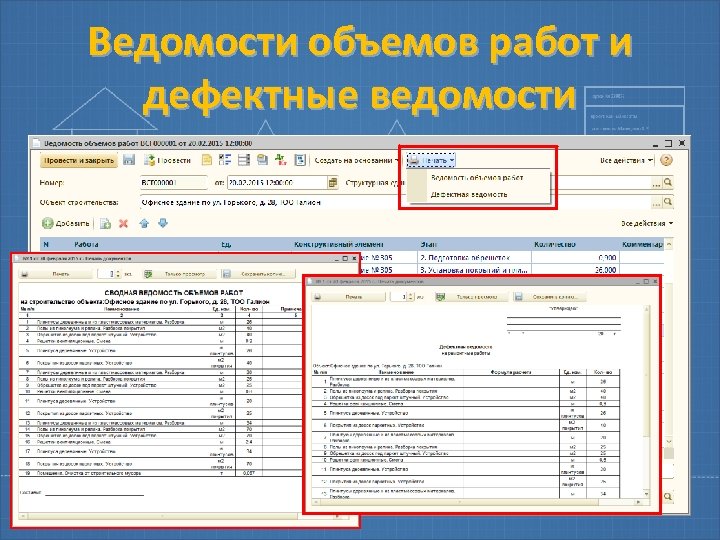Click the '3. Установка покрытий' stage cell
Screen dimensions: 720x540
pyautogui.click(x=474, y=270)
